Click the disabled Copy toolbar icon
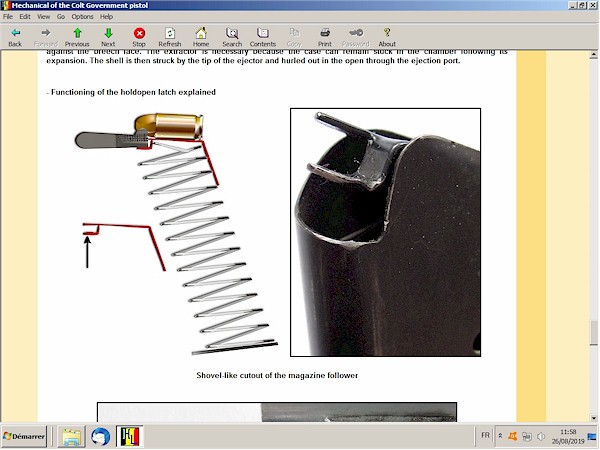 294,37
